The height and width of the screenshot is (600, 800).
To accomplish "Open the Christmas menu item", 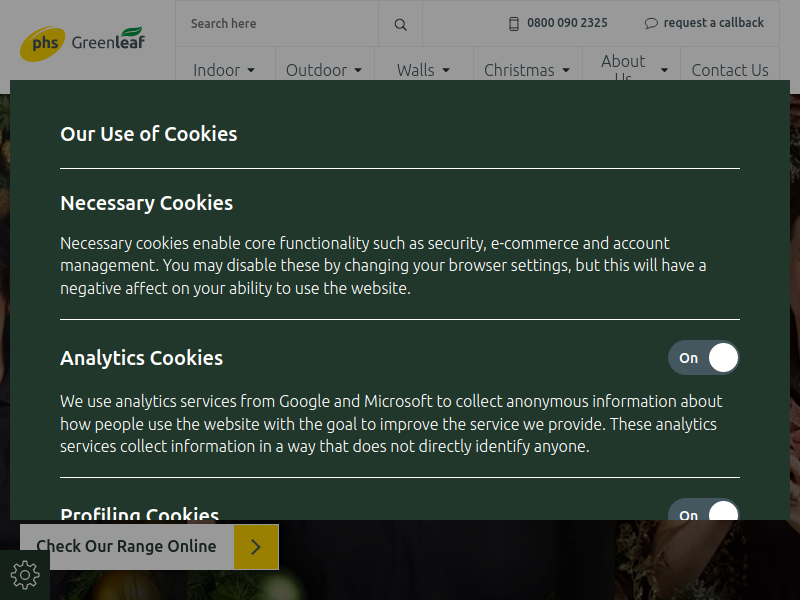I will pos(519,70).
